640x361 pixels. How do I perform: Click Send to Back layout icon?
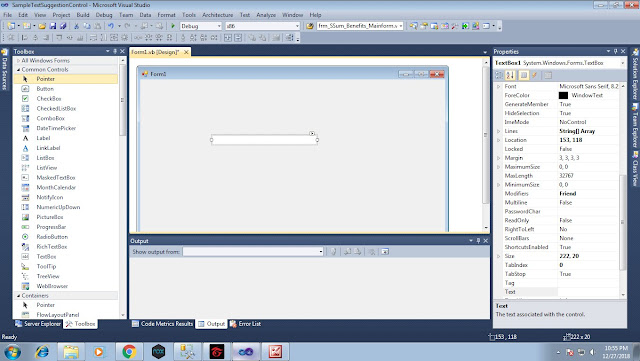(x=263, y=38)
